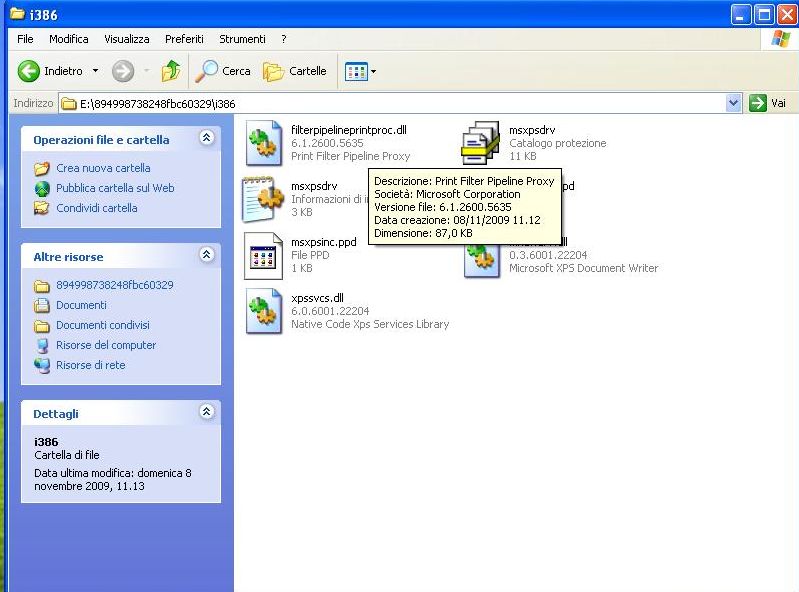Click Condividi cartella link

96,208
